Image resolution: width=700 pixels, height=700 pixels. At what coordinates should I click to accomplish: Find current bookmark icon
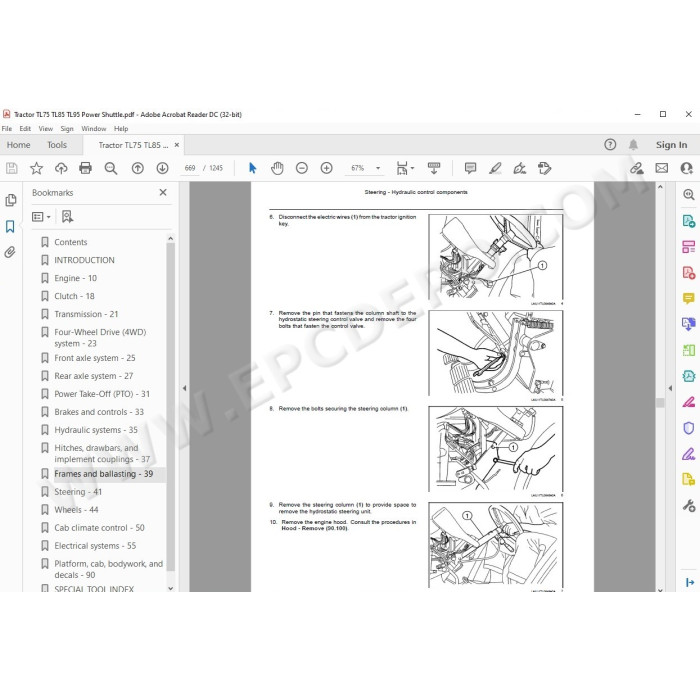pyautogui.click(x=67, y=217)
